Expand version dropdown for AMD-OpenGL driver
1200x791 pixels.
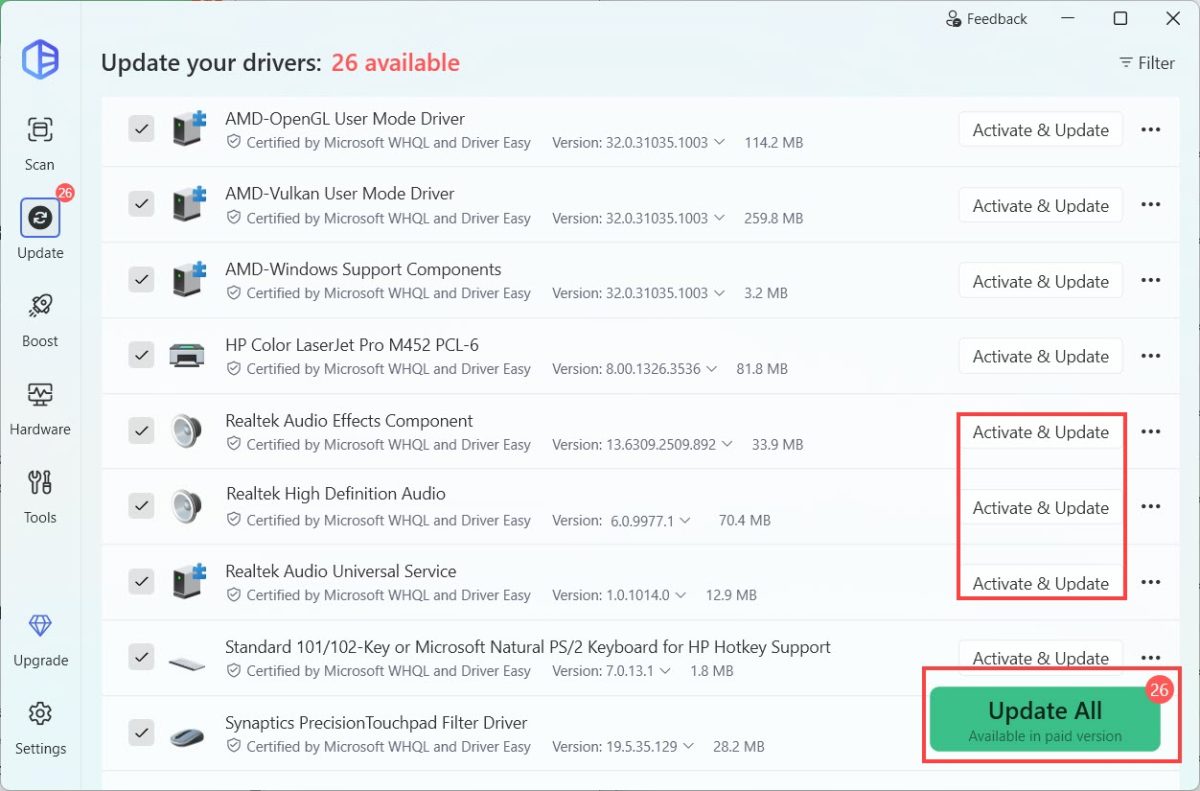pos(717,143)
